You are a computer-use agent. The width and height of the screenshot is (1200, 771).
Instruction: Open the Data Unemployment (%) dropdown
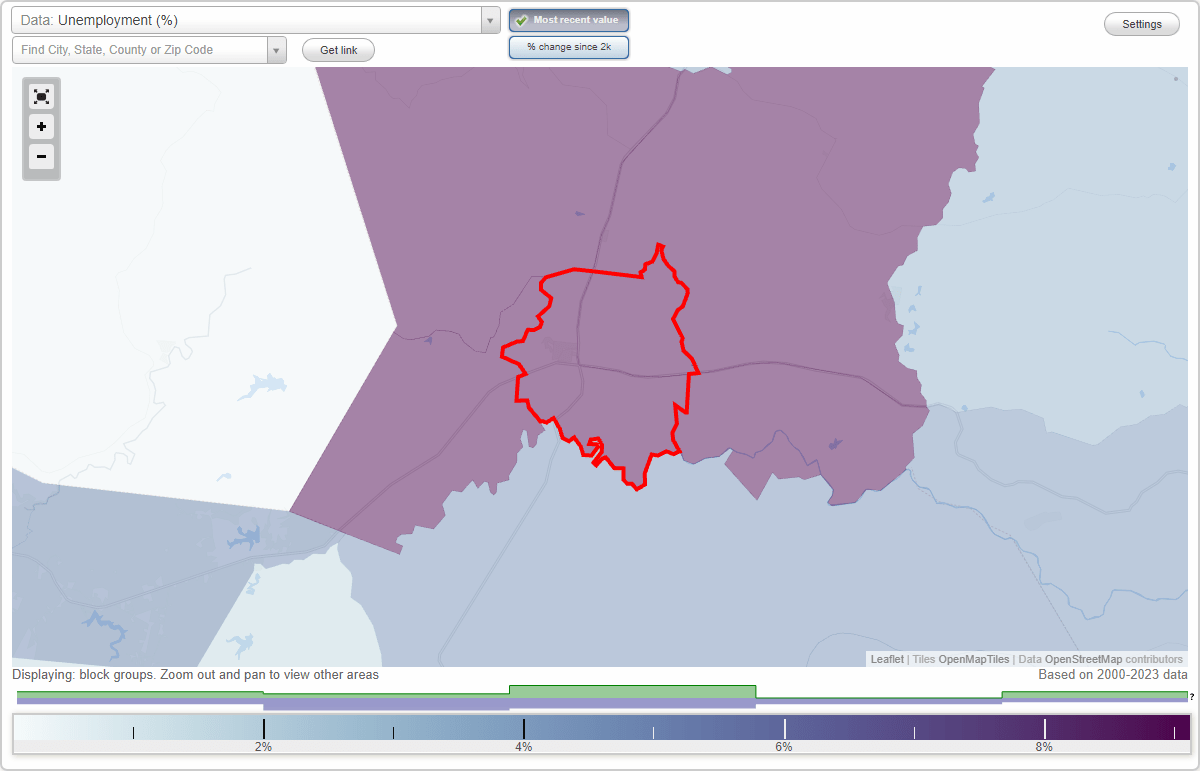click(256, 20)
